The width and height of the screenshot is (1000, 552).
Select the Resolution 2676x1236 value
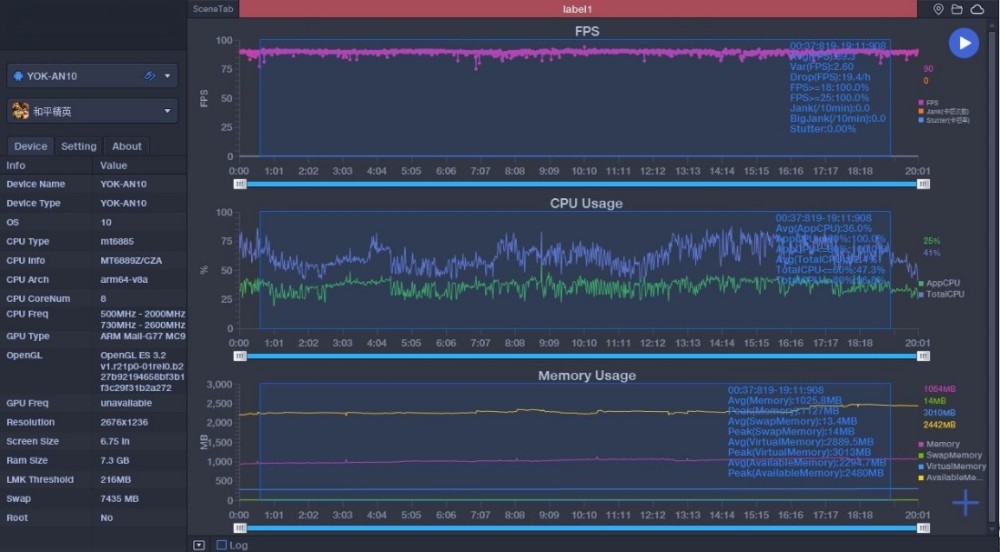click(x=124, y=422)
